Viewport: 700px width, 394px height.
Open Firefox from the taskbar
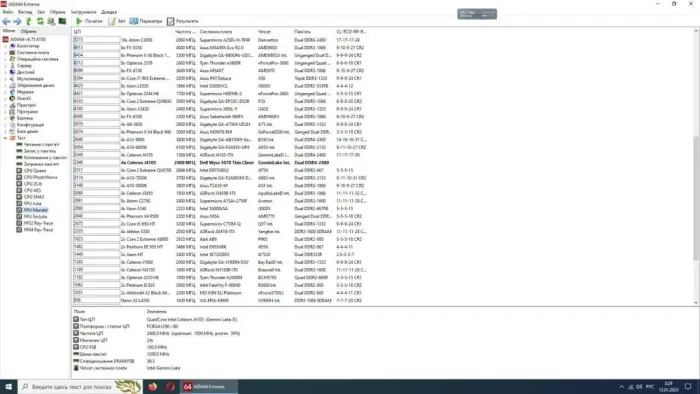point(153,386)
